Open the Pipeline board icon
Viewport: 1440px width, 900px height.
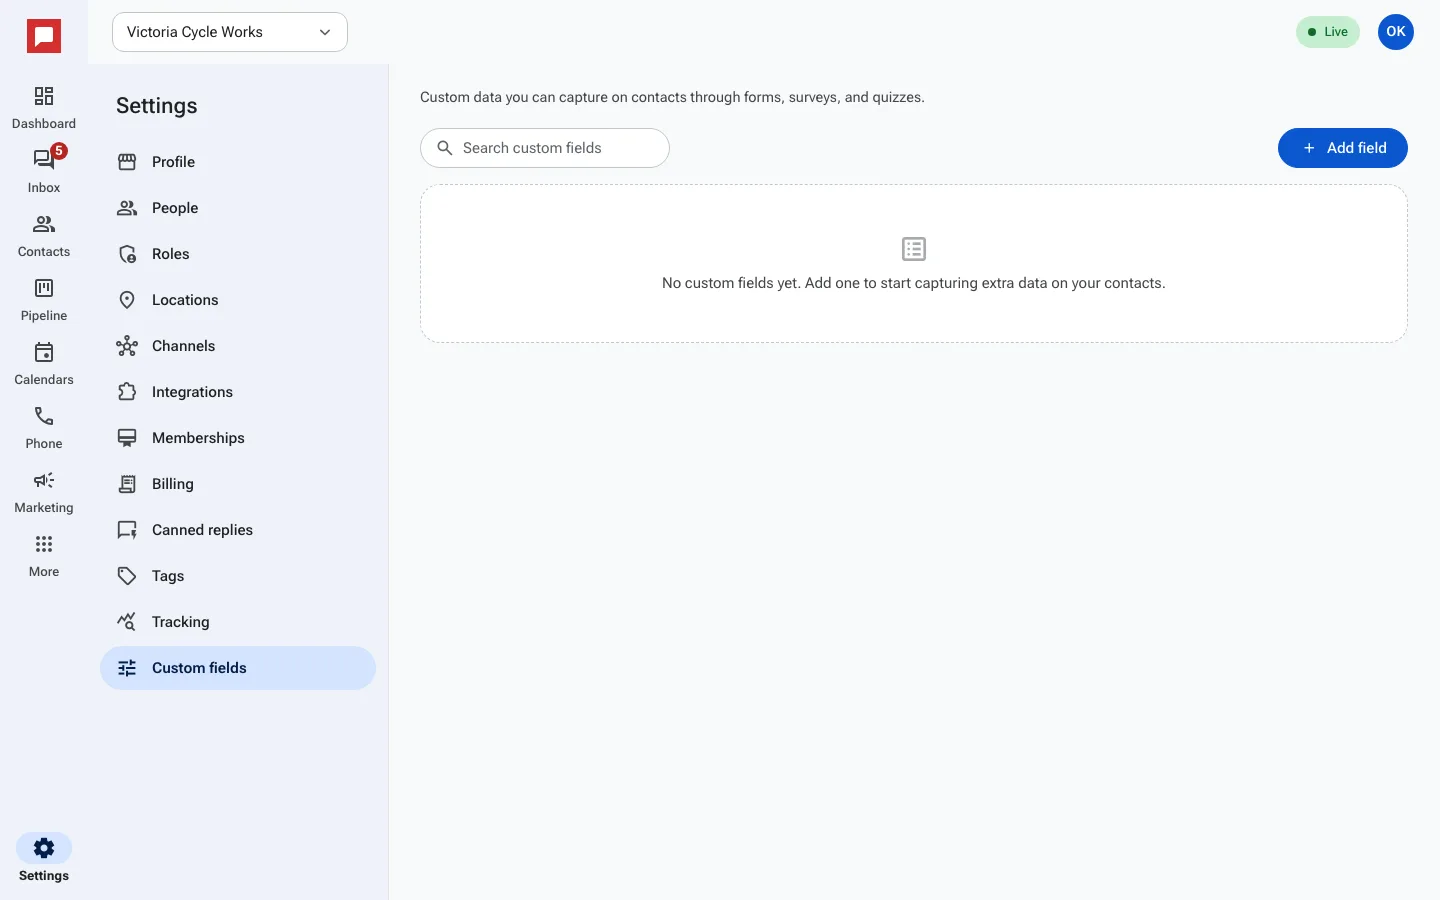(x=44, y=288)
